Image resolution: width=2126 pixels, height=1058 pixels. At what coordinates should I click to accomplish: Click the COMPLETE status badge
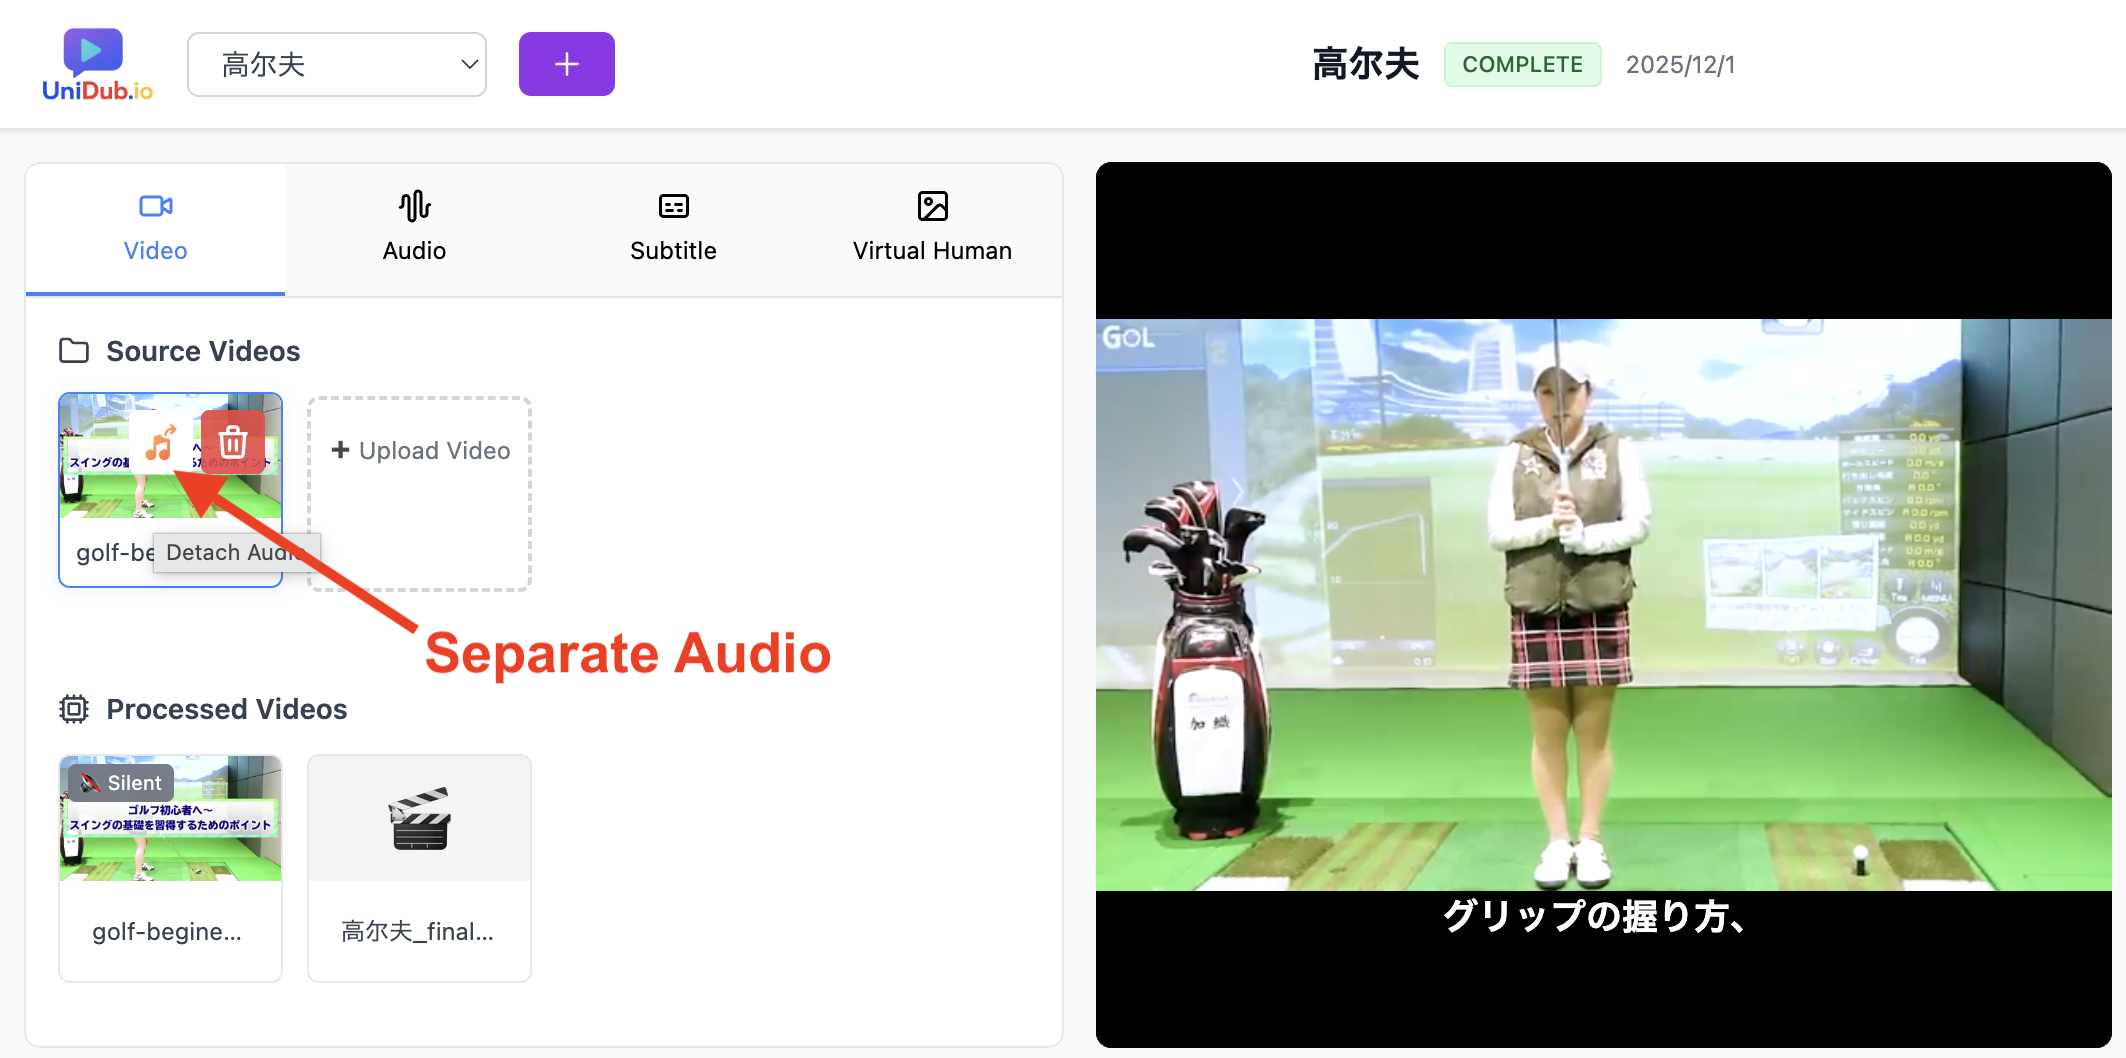click(x=1521, y=63)
